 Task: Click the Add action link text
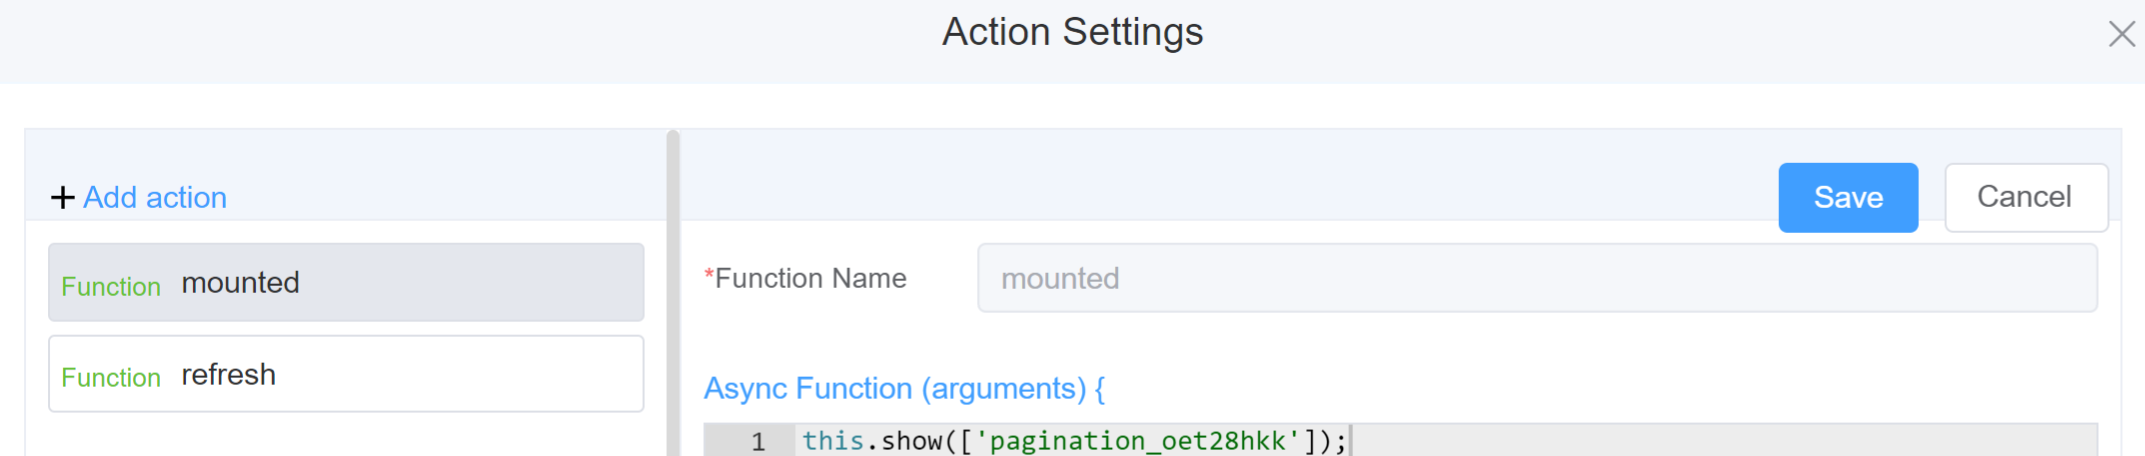pos(155,198)
